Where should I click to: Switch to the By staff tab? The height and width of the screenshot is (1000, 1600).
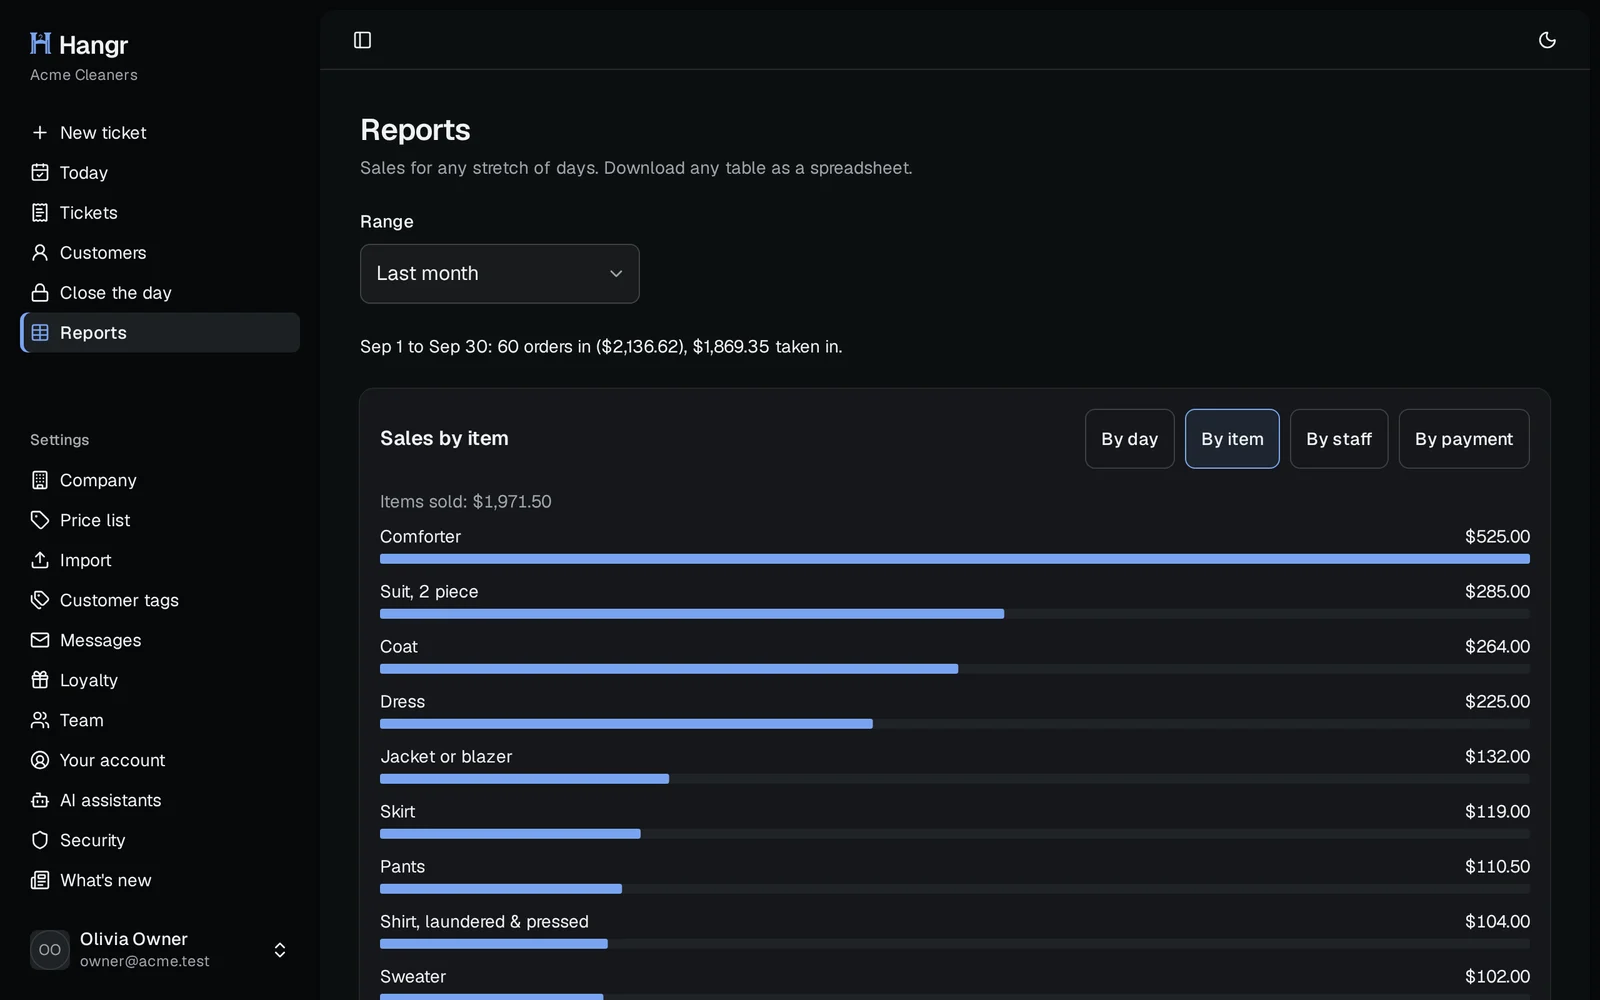[x=1339, y=439]
